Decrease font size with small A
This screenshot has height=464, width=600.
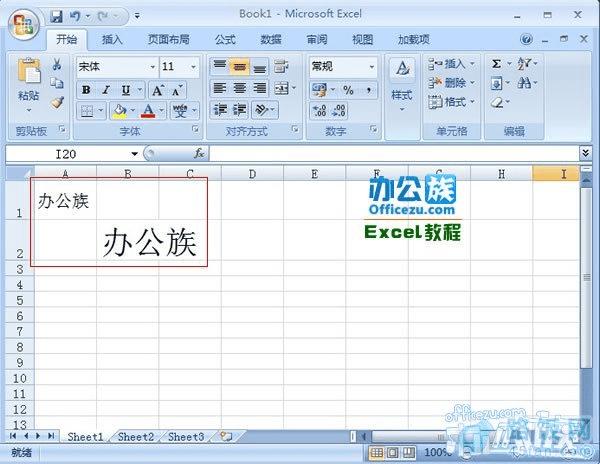[x=176, y=91]
